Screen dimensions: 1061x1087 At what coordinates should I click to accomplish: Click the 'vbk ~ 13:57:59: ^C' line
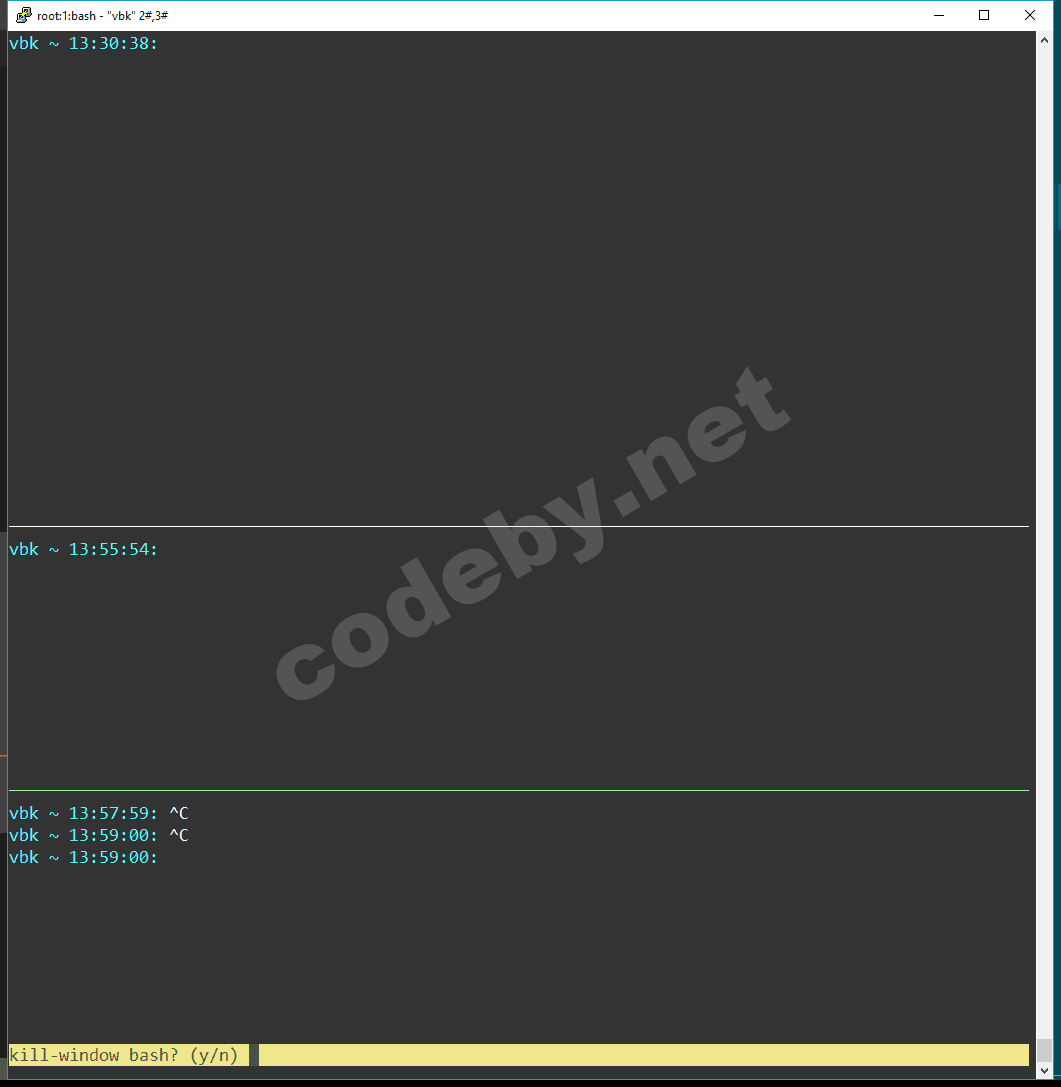98,813
